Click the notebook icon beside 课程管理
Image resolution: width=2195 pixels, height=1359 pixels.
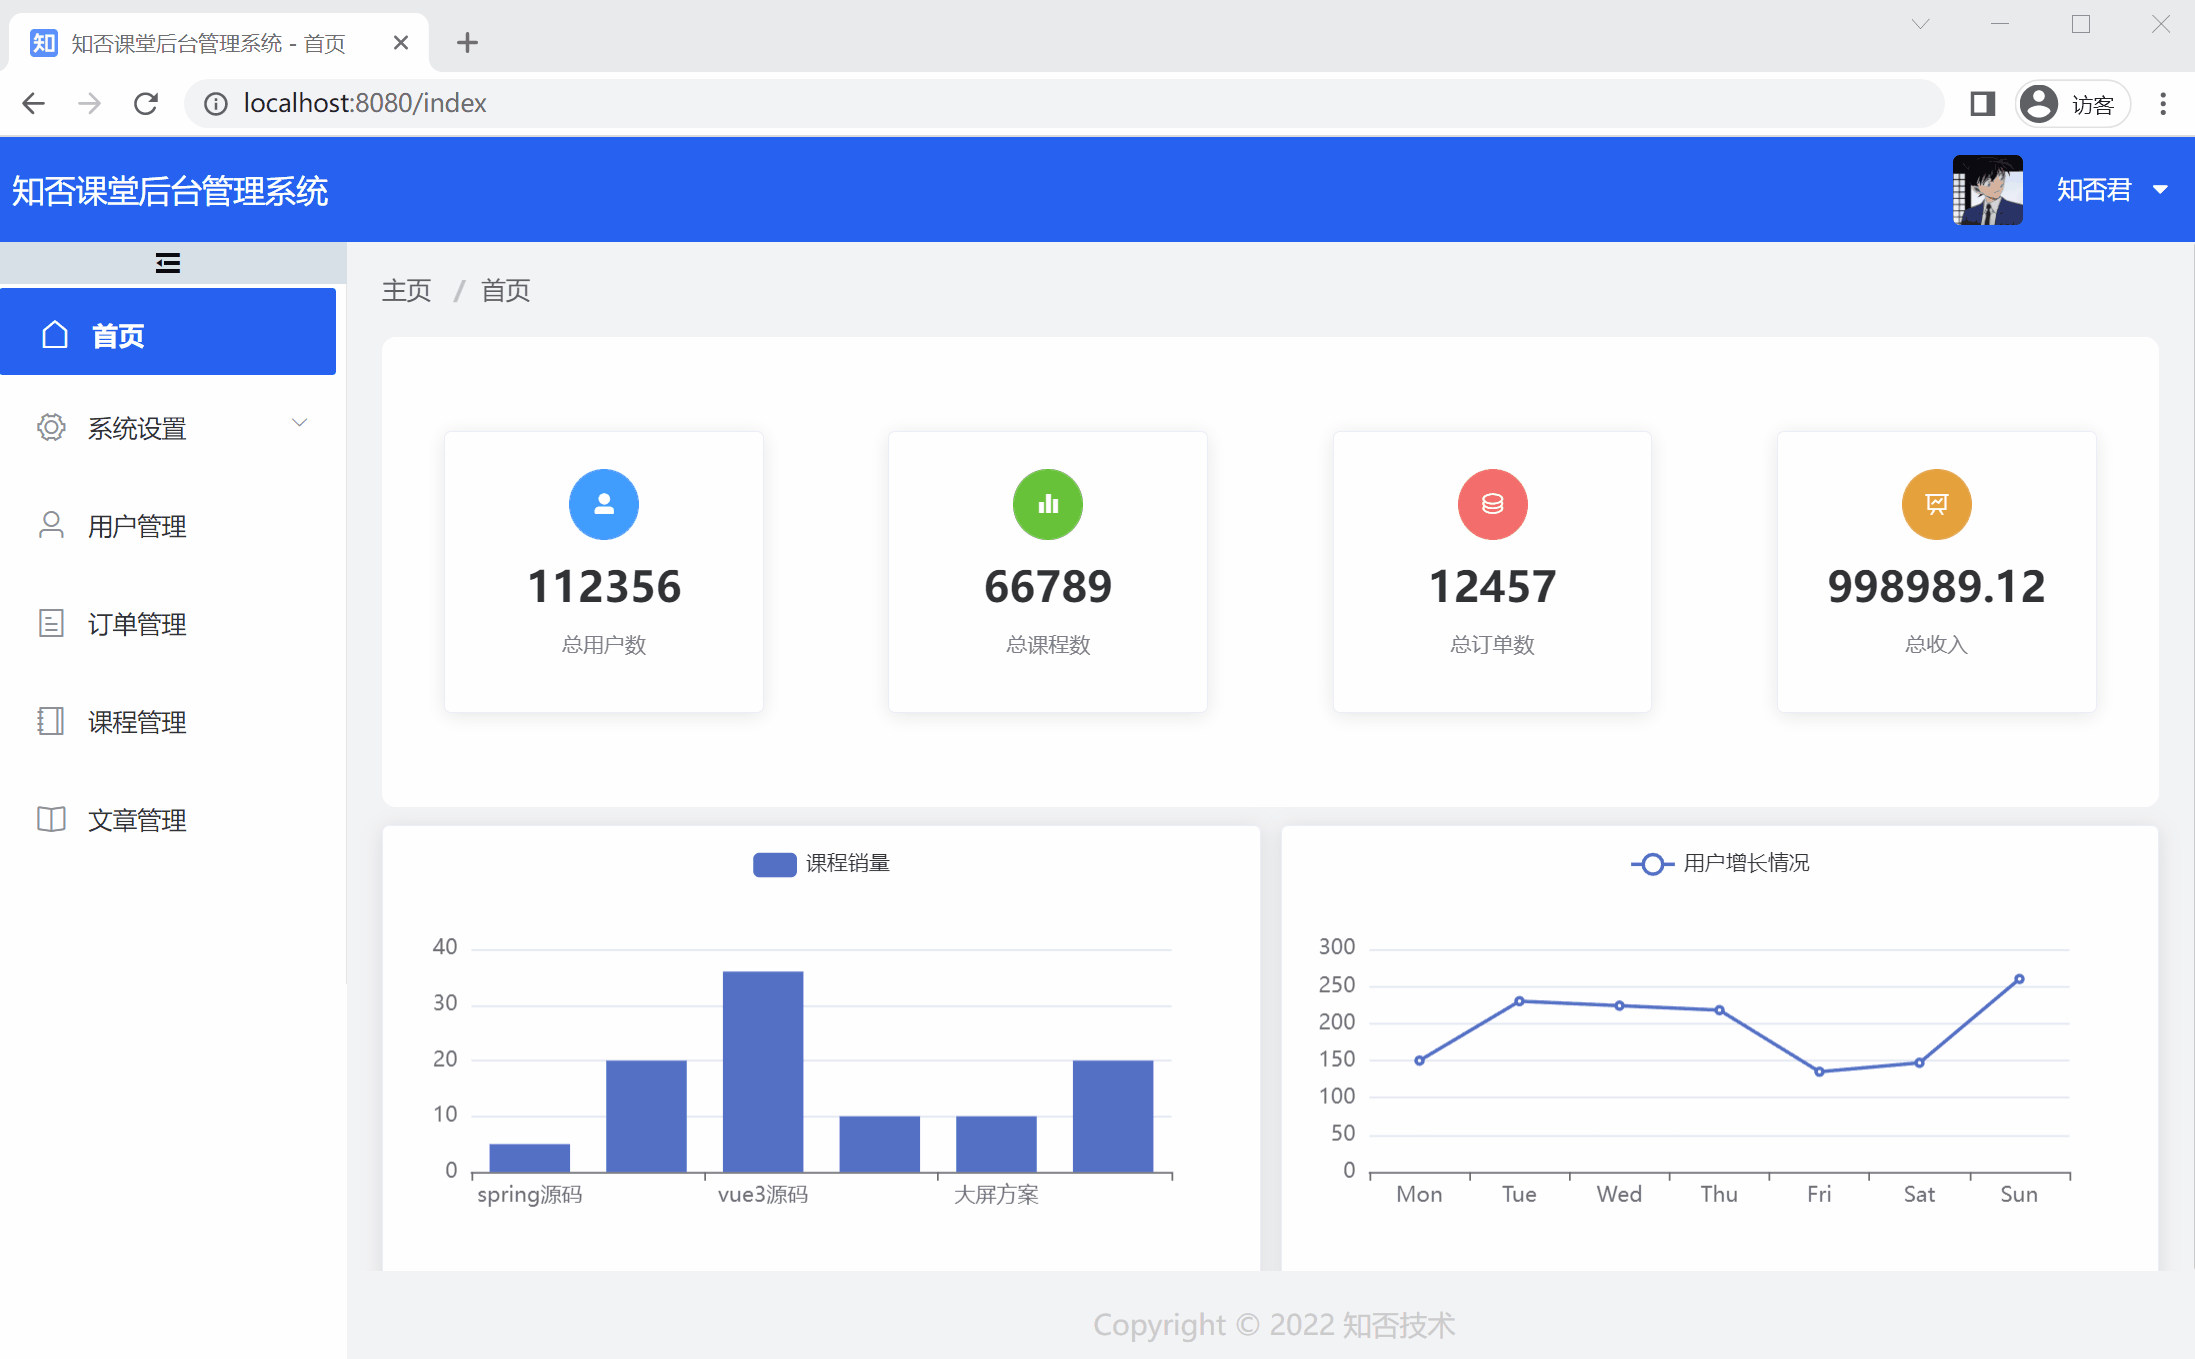51,721
